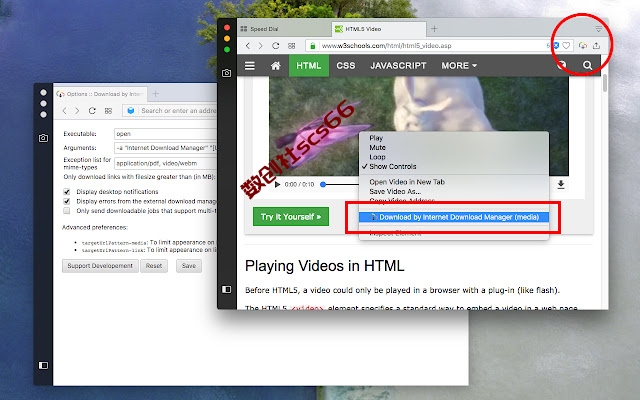Open Speed Dial grid icon in front toolbar
The width and height of the screenshot is (640, 400).
pos(291,46)
